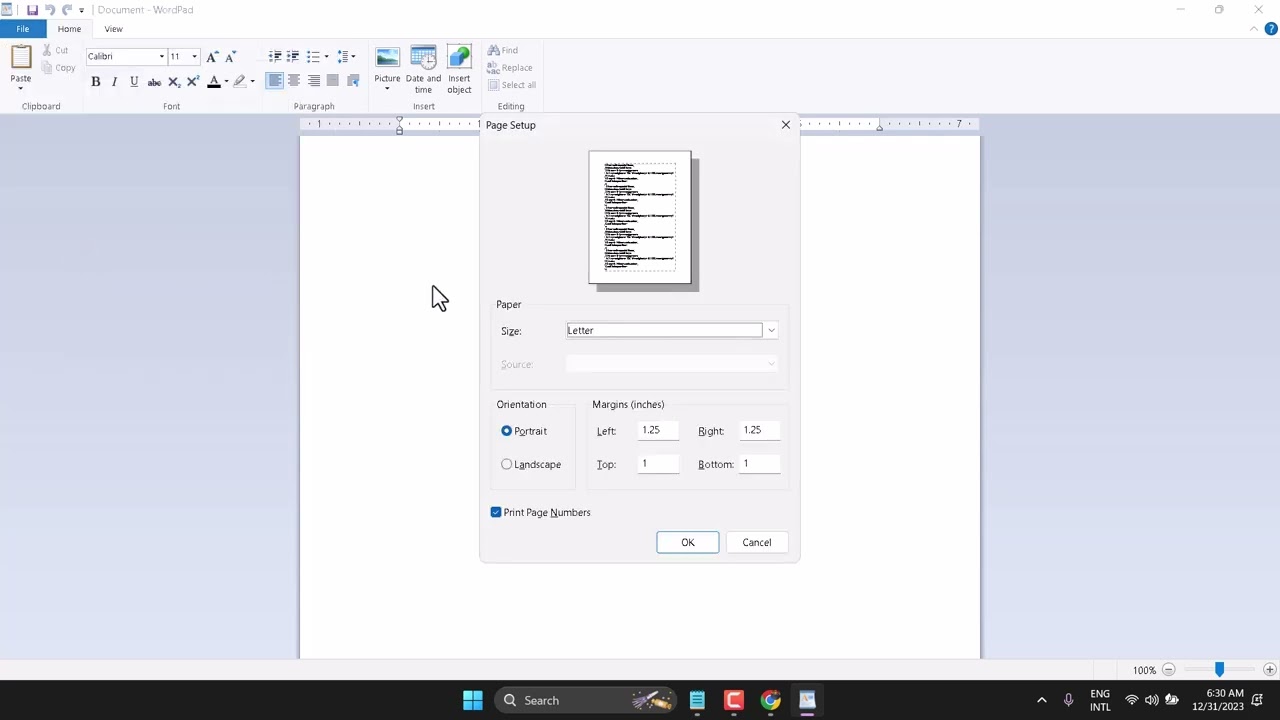Switch to the Home ribbon tab
The image size is (1280, 720).
coord(69,29)
